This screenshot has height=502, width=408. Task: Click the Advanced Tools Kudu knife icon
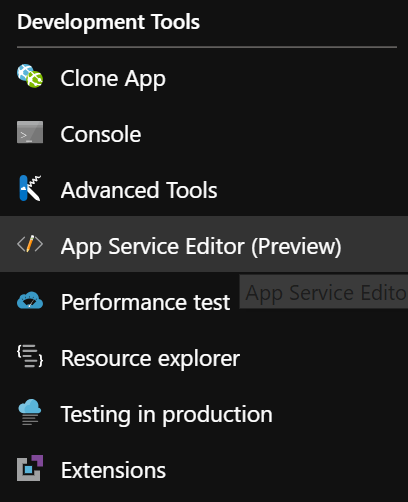click(x=30, y=188)
